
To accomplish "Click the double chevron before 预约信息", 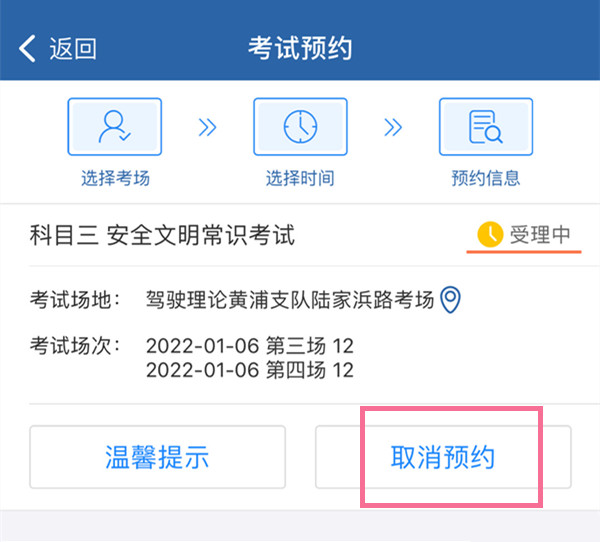I will click(x=393, y=127).
